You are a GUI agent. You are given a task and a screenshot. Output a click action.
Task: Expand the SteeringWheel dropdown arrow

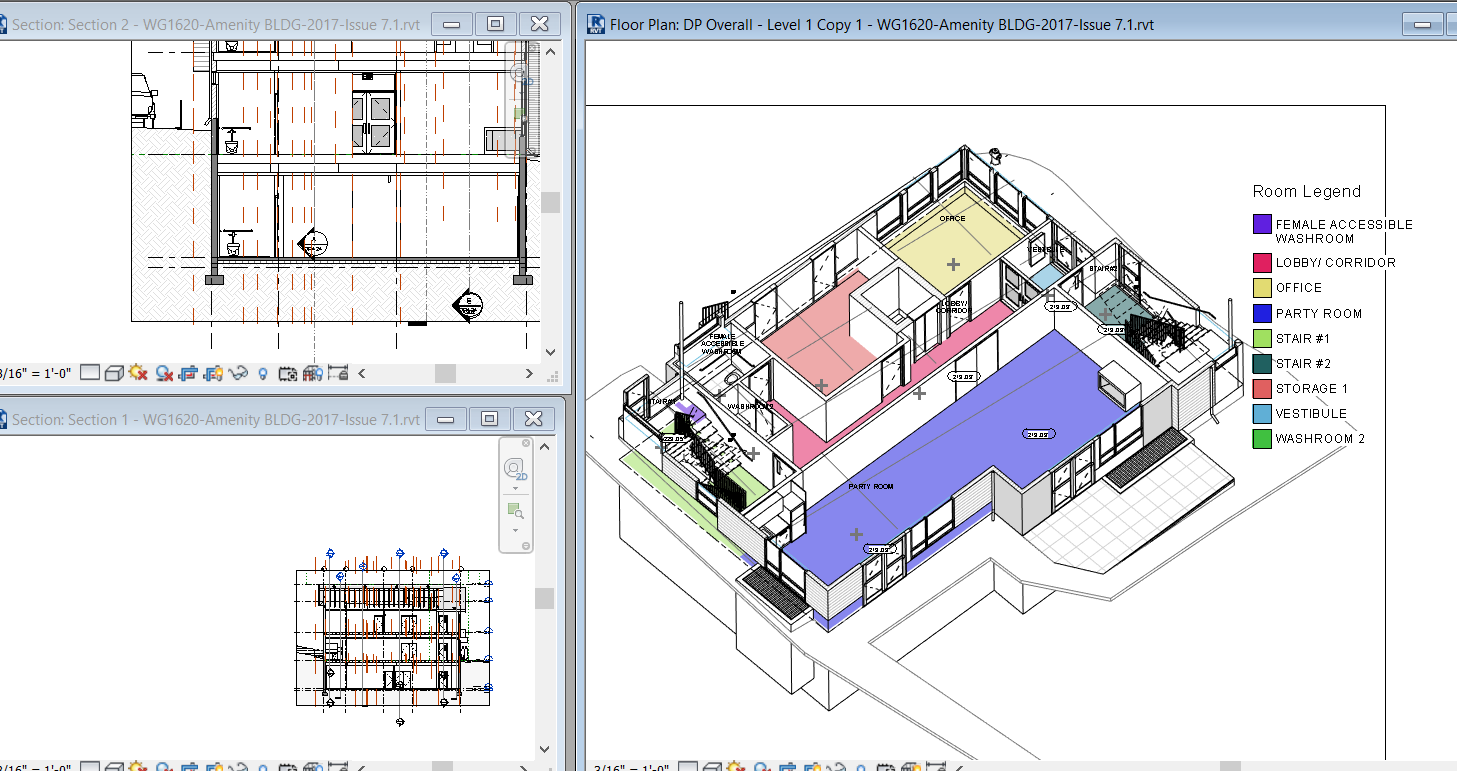click(x=515, y=488)
